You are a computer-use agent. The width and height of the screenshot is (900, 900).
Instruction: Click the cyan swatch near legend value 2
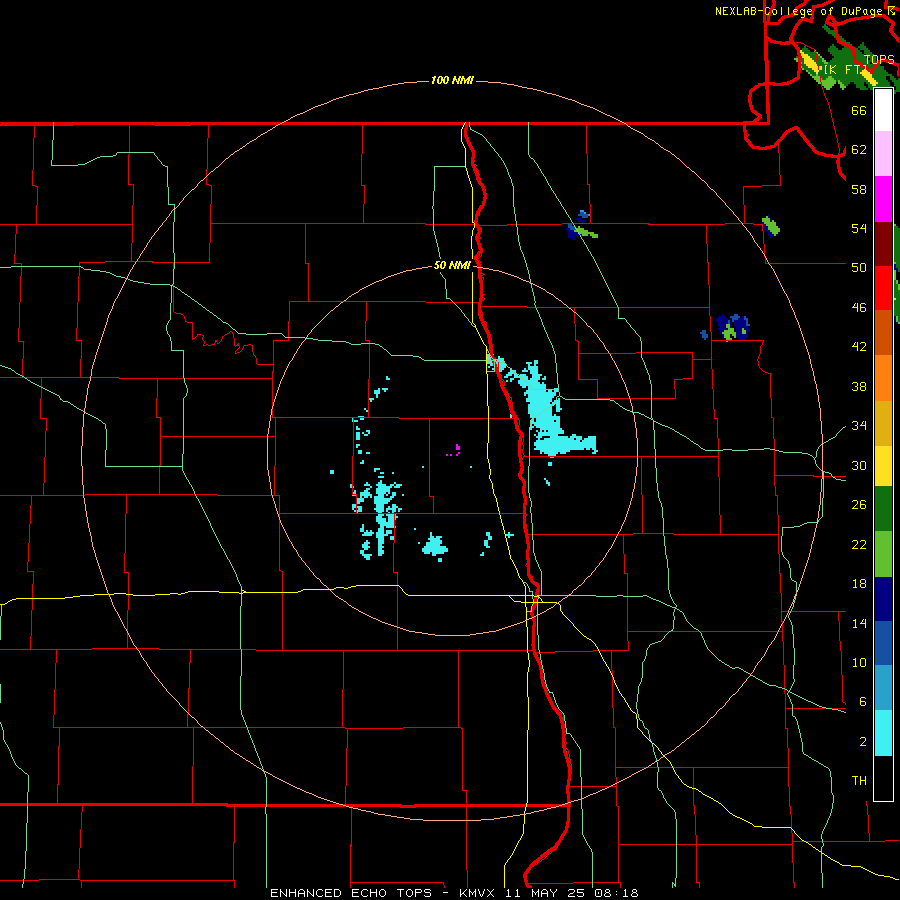click(883, 733)
